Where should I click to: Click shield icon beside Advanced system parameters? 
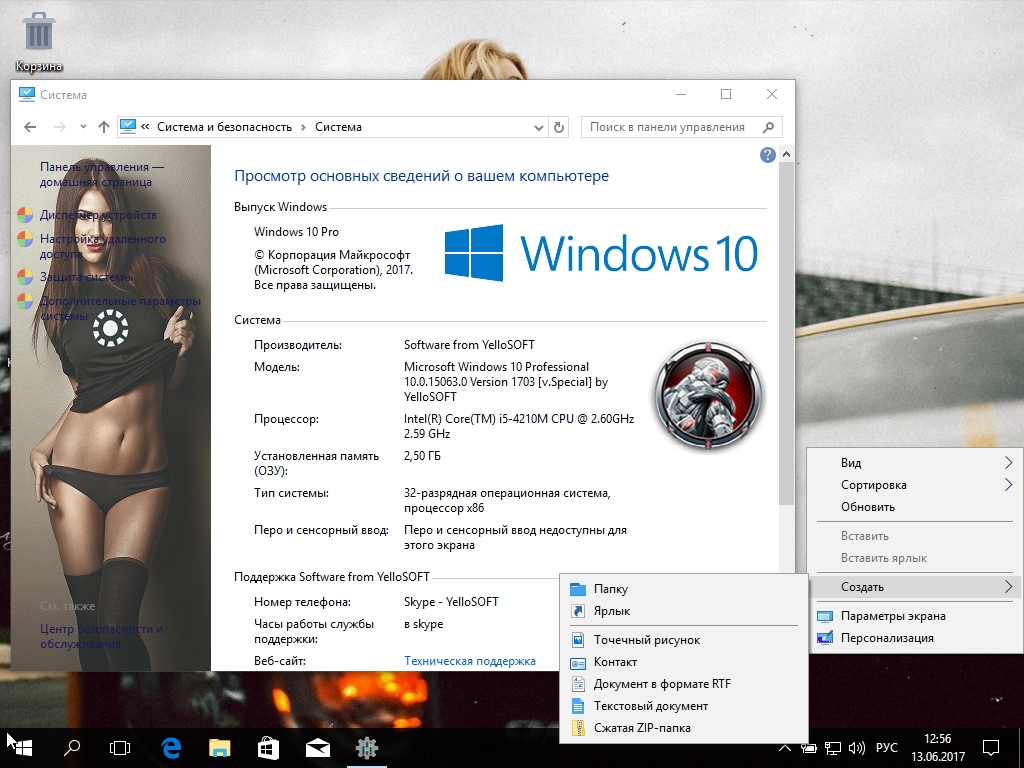[25, 301]
